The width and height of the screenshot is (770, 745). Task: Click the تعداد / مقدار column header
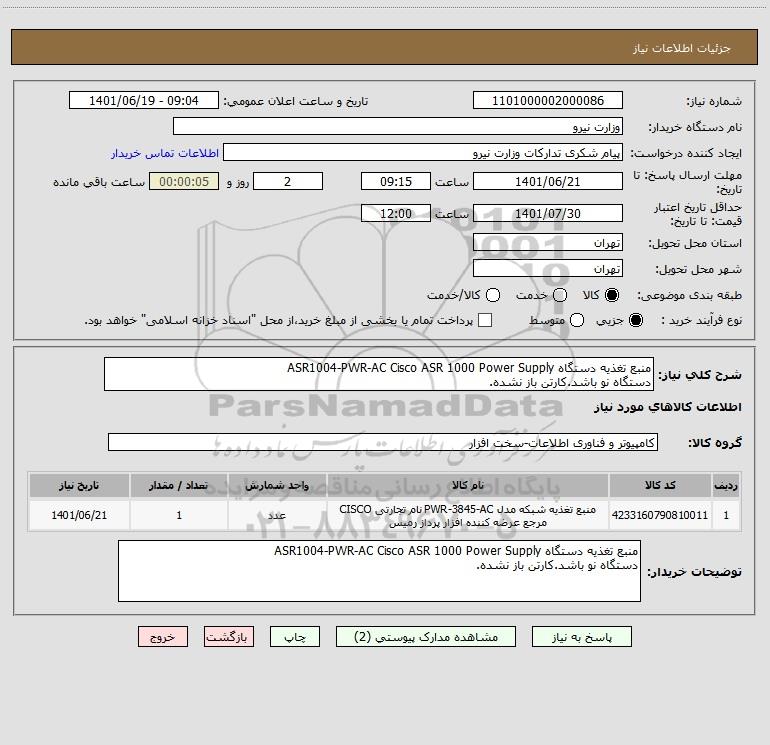click(x=179, y=485)
